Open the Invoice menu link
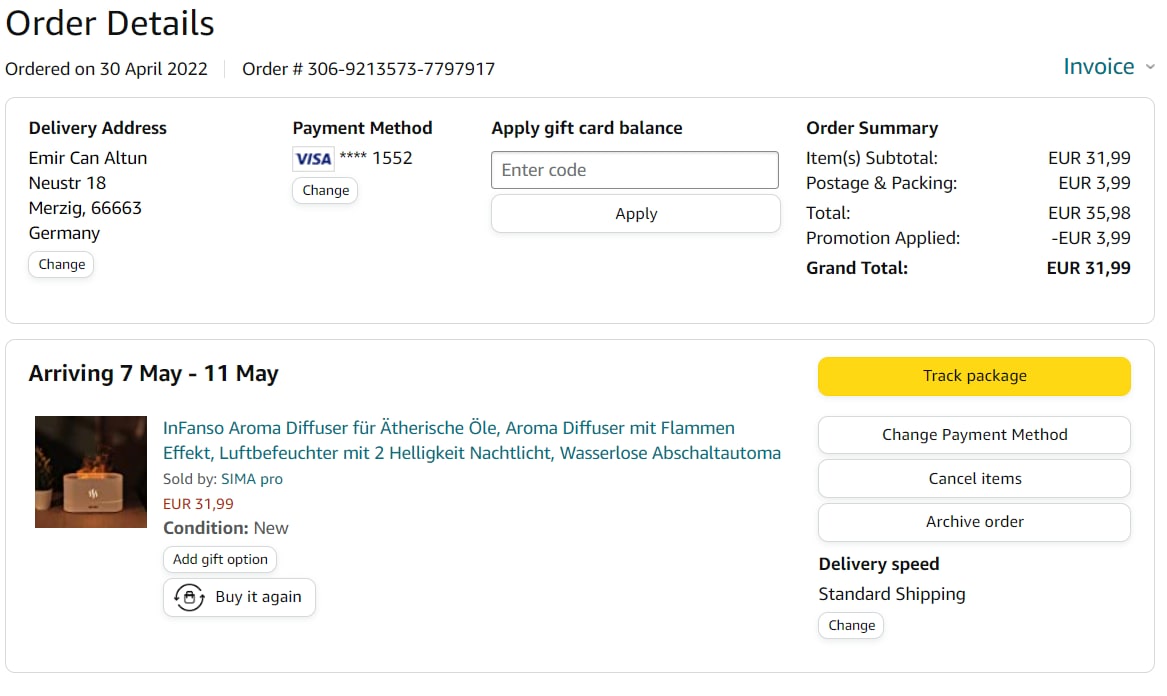The image size is (1167, 696). pos(1098,67)
